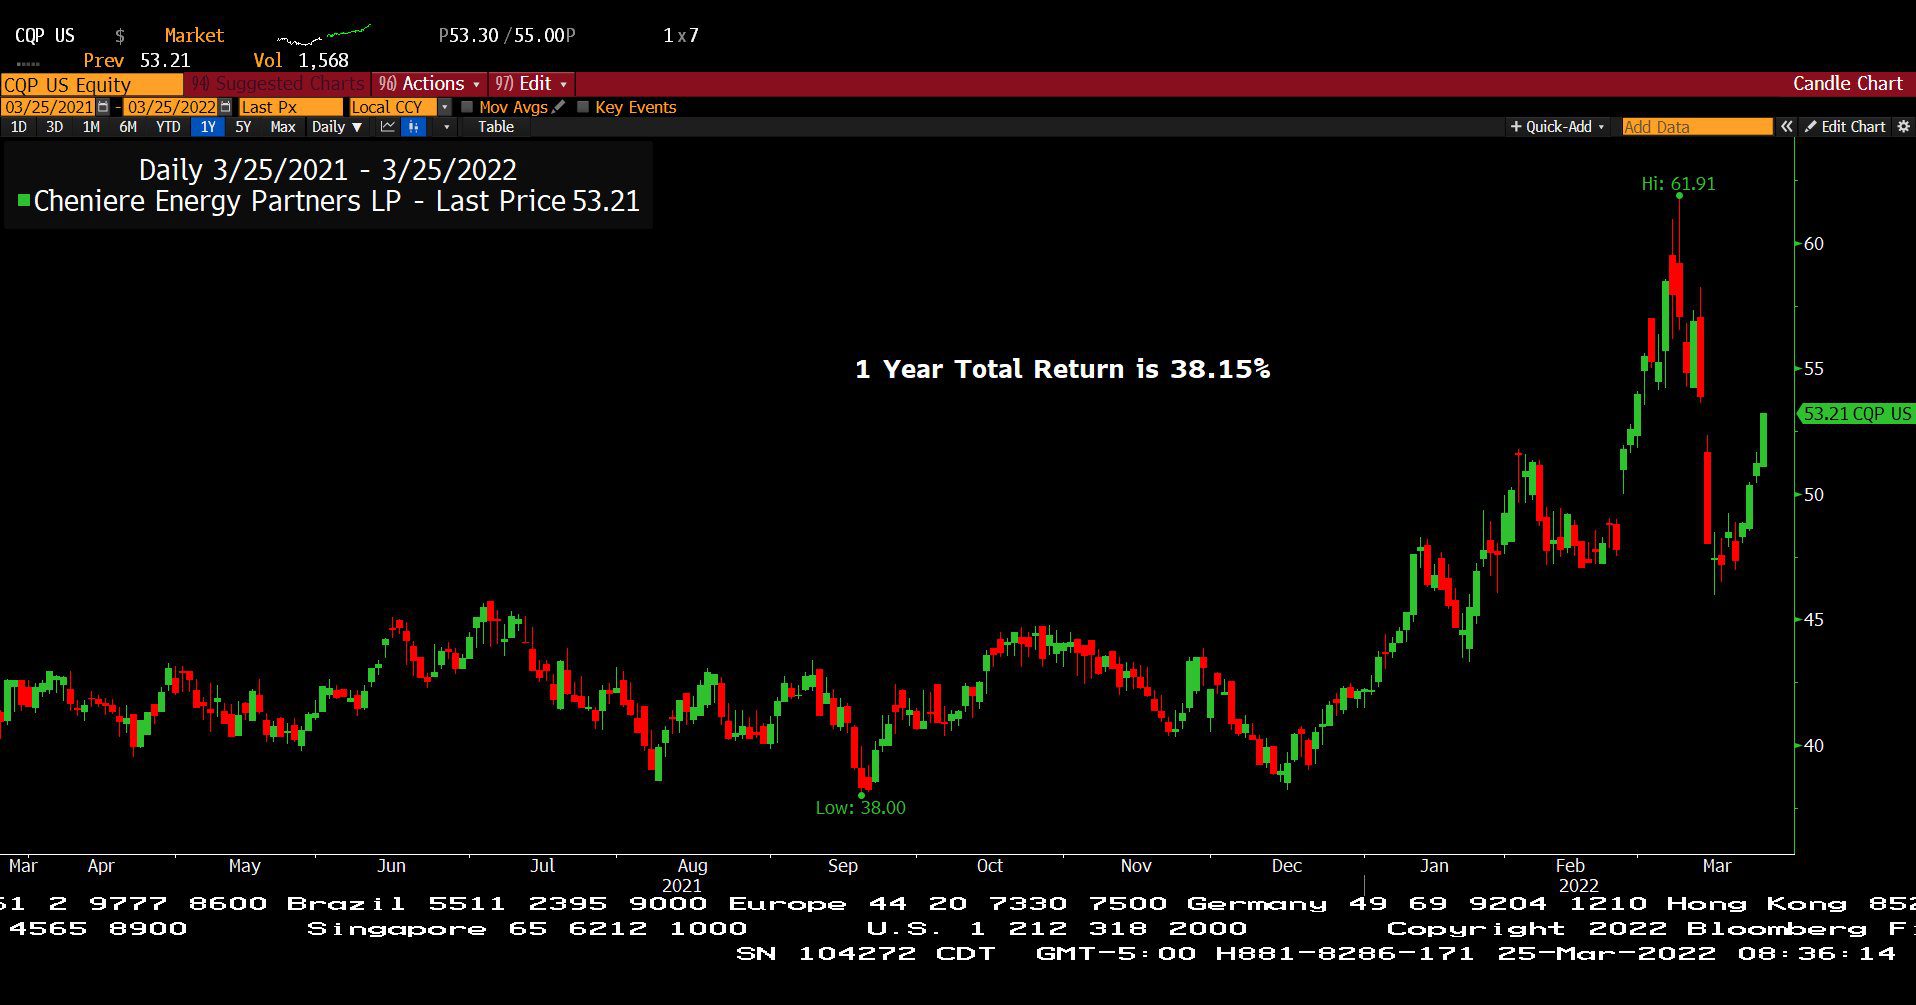Click the Feb x-axis month label
Screen dimensions: 1916x1005
[x=1570, y=866]
